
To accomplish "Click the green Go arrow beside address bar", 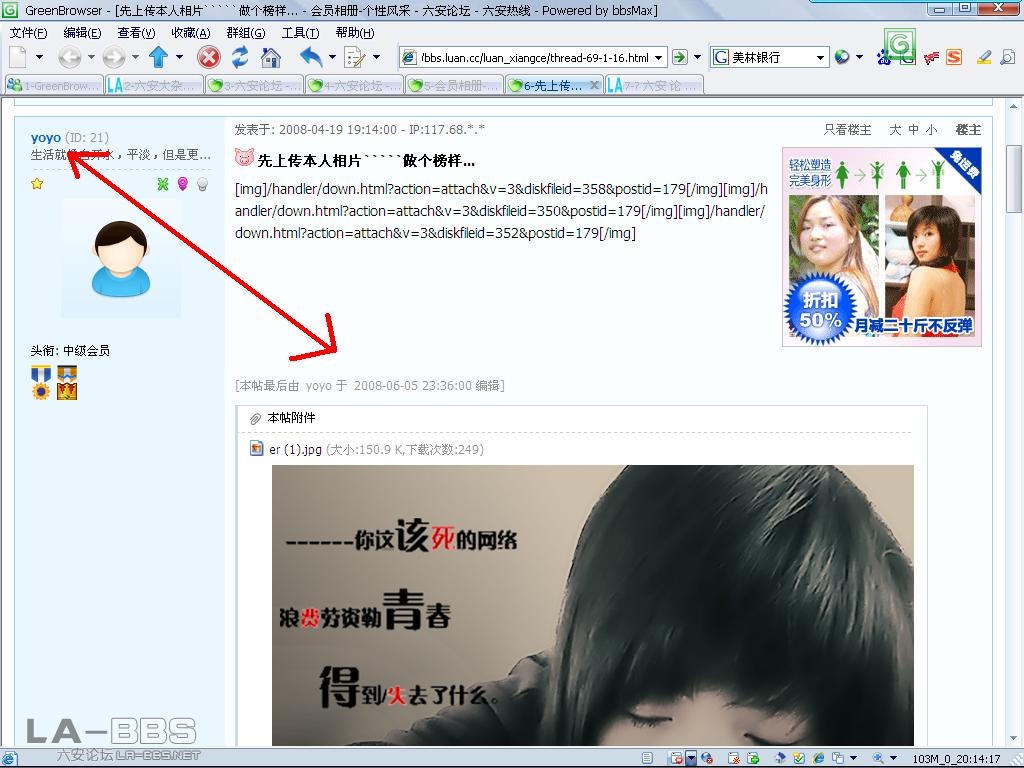I will point(680,57).
